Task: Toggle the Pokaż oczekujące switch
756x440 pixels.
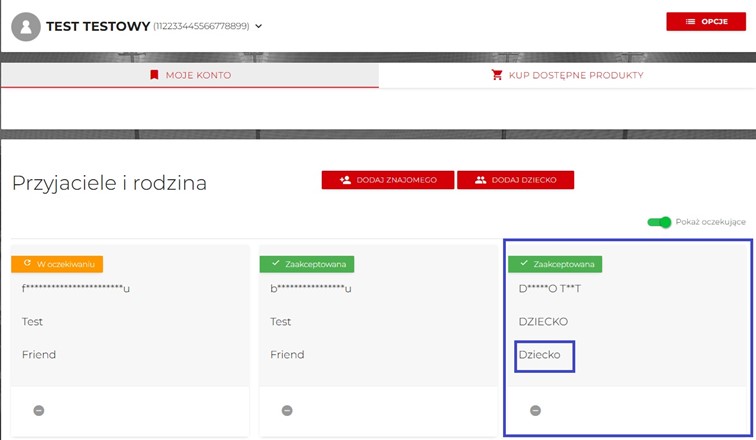Action: 659,222
